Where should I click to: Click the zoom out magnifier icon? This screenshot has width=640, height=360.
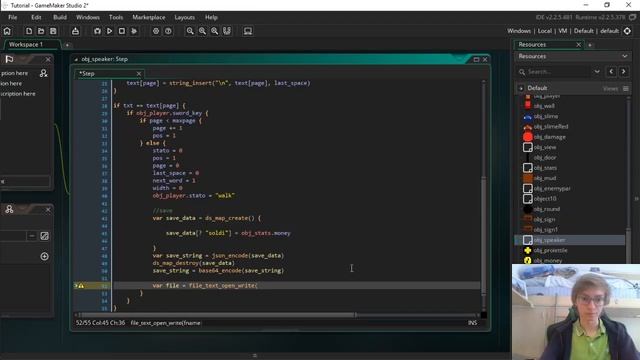click(x=190, y=31)
